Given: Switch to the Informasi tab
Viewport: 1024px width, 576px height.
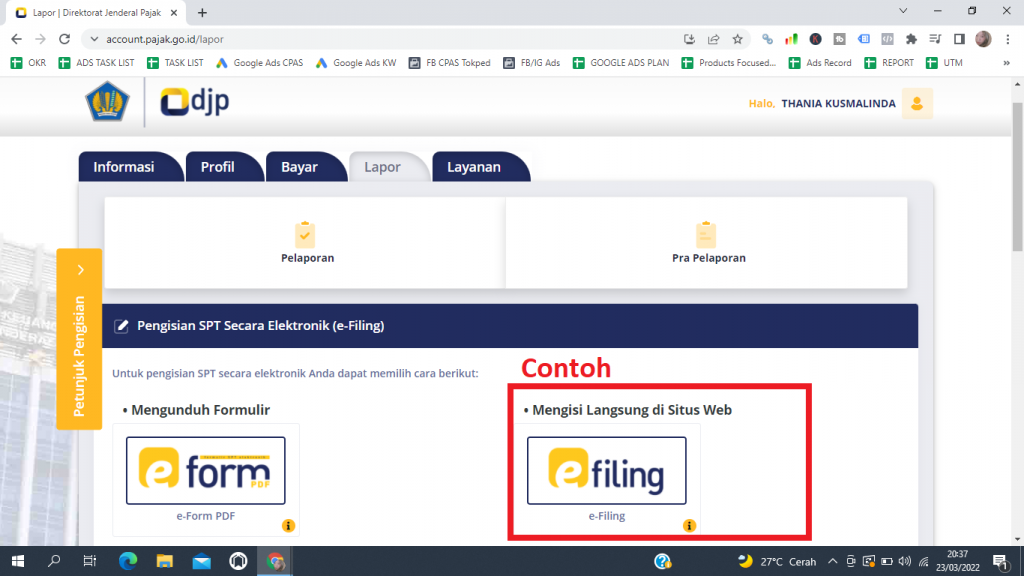Looking at the screenshot, I should pyautogui.click(x=124, y=167).
